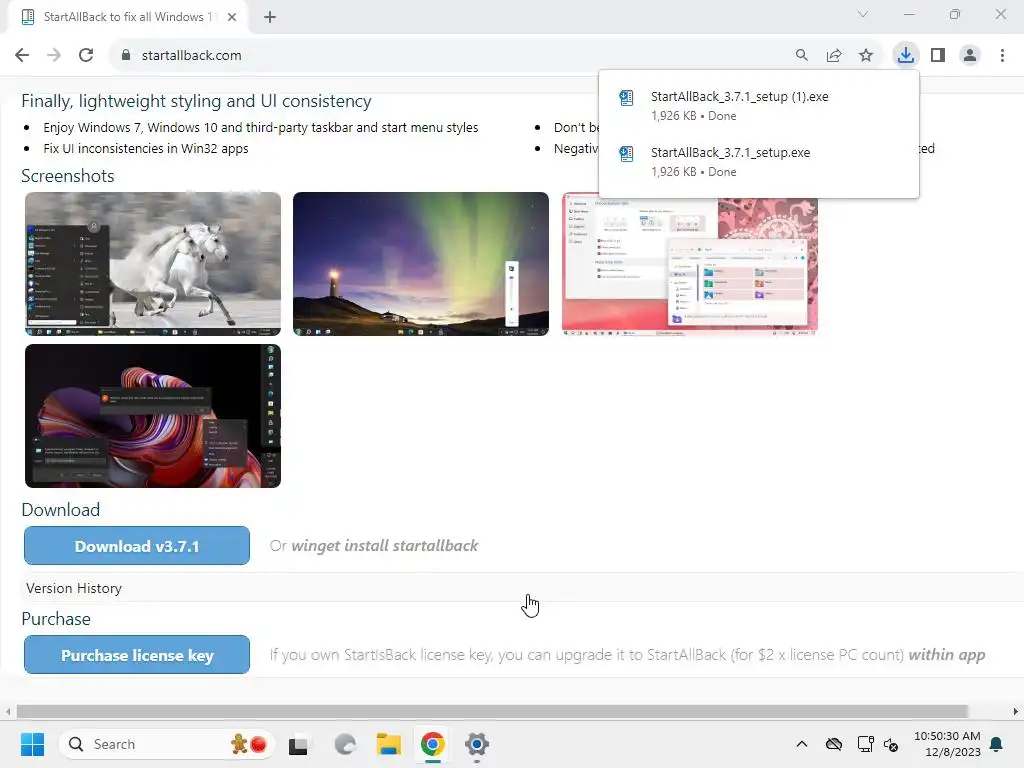Toggle the Chrome downloads button
The height and width of the screenshot is (768, 1024).
[x=906, y=55]
